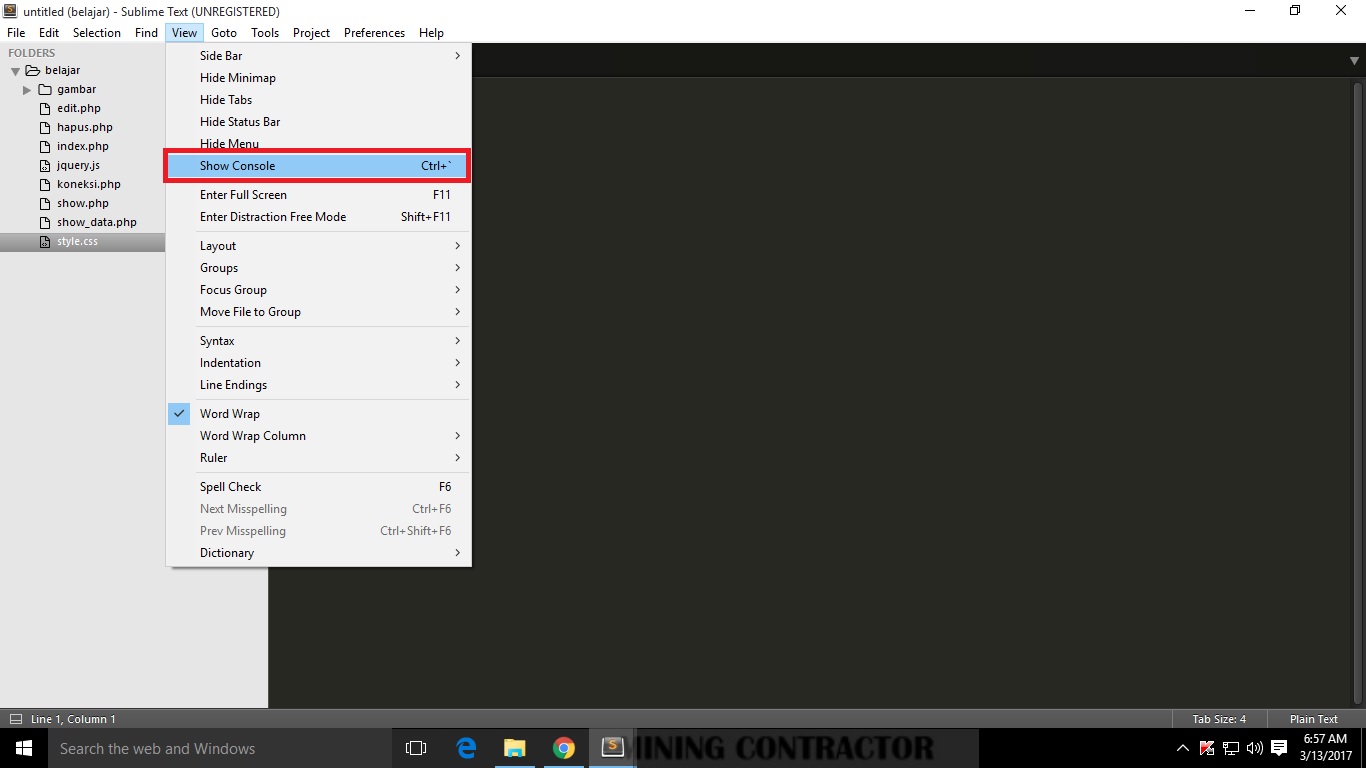Open the network status tray icon

[1229, 747]
